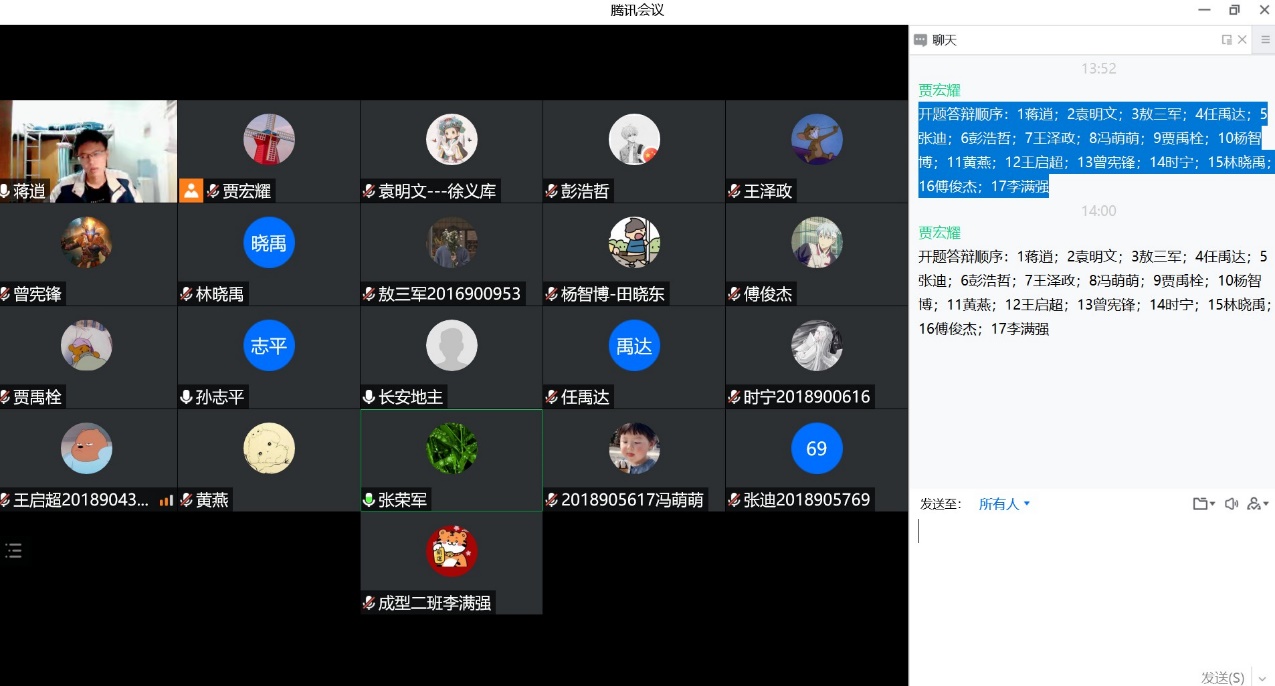Click the muted microphone icon for 黄燕
The image size is (1275, 686).
click(x=186, y=500)
